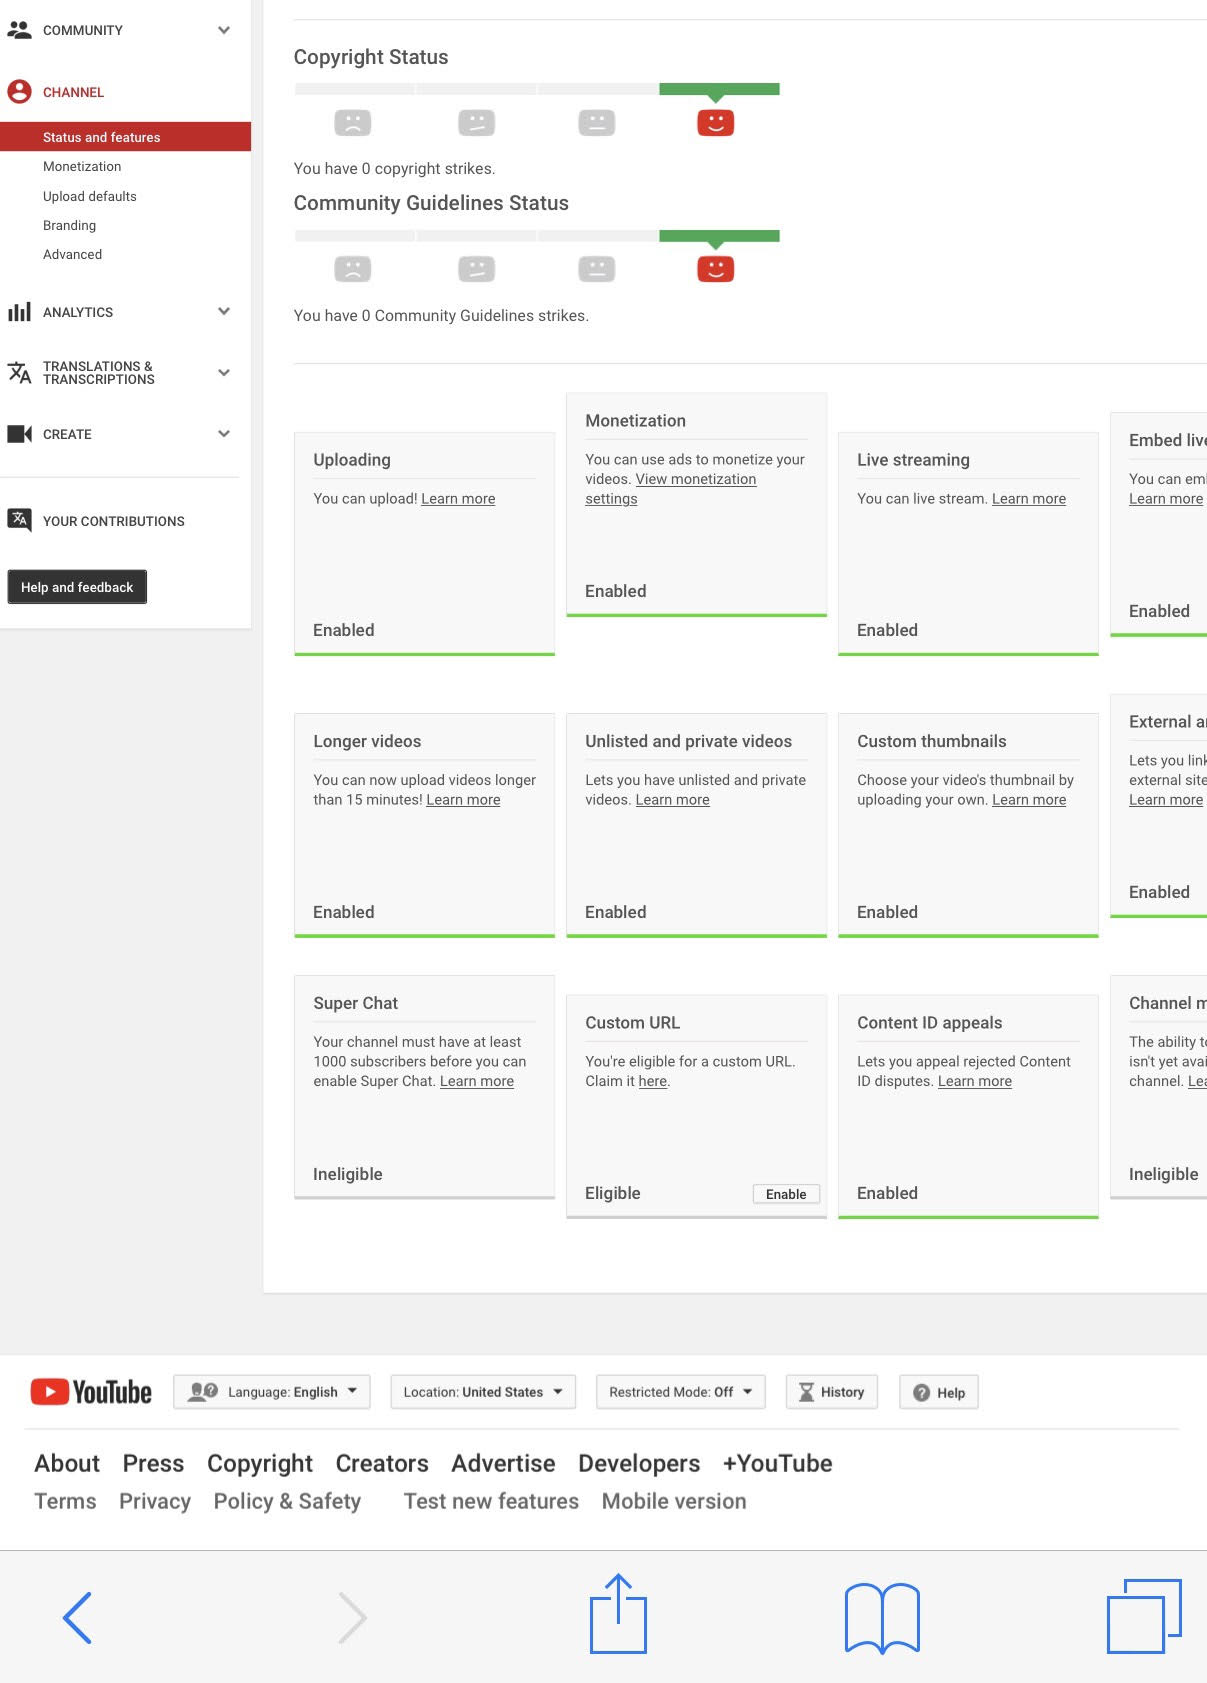
Task: Click the YouTube logo in footer
Action: pyautogui.click(x=91, y=1392)
